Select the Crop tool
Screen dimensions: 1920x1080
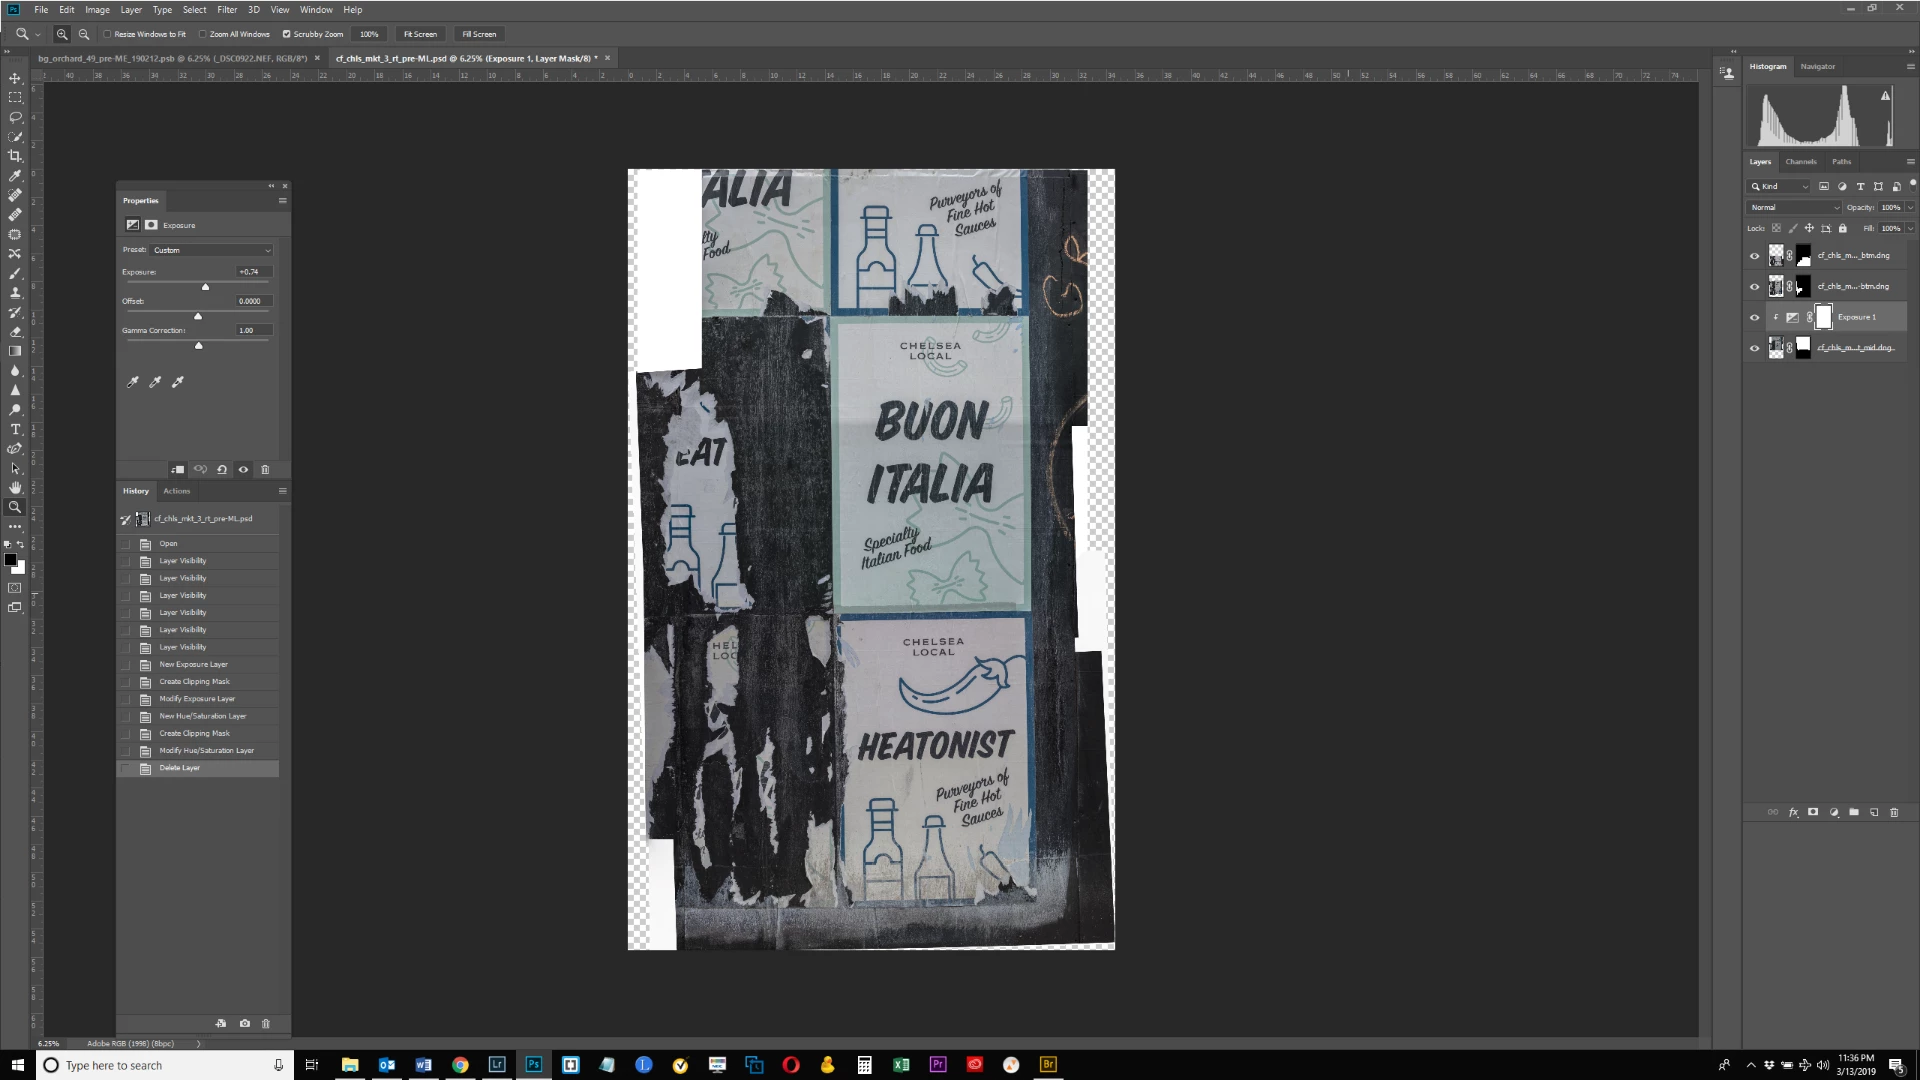tap(15, 156)
